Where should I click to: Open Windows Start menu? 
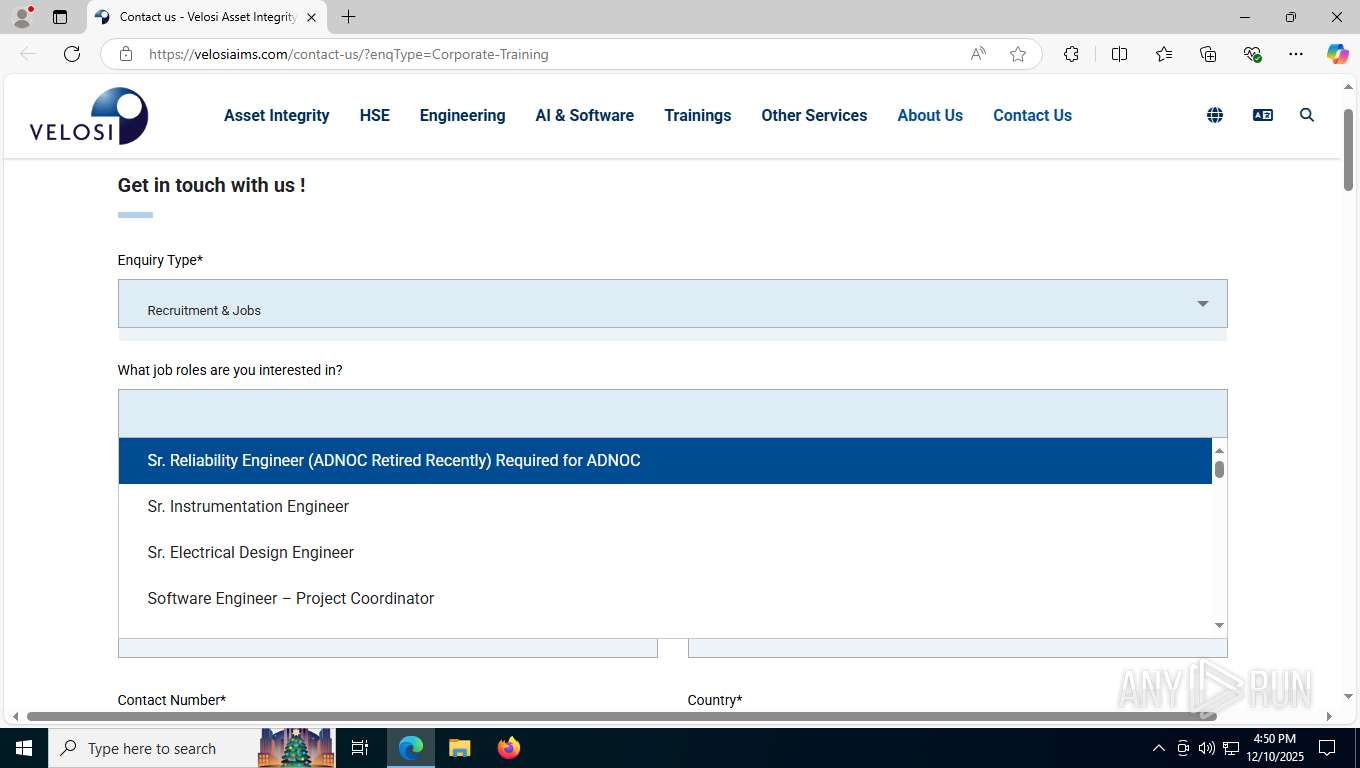click(x=24, y=748)
